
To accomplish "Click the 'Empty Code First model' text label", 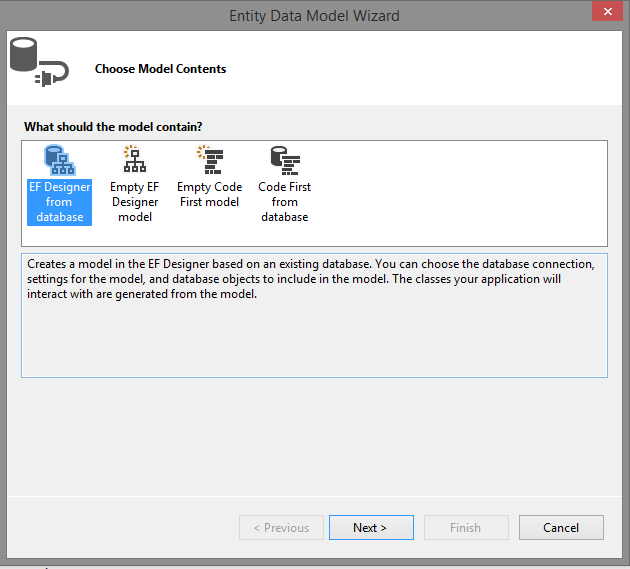I will click(210, 194).
